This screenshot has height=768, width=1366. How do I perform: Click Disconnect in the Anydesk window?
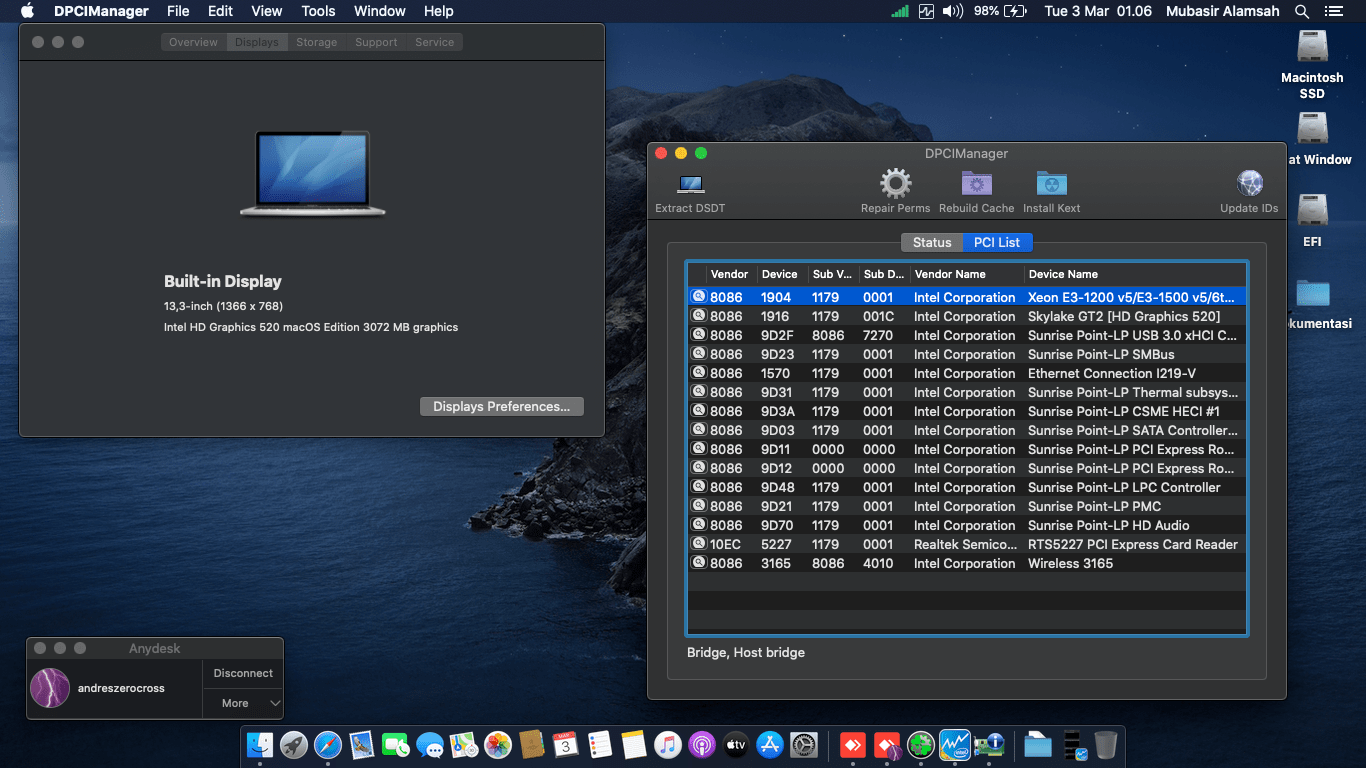[243, 673]
